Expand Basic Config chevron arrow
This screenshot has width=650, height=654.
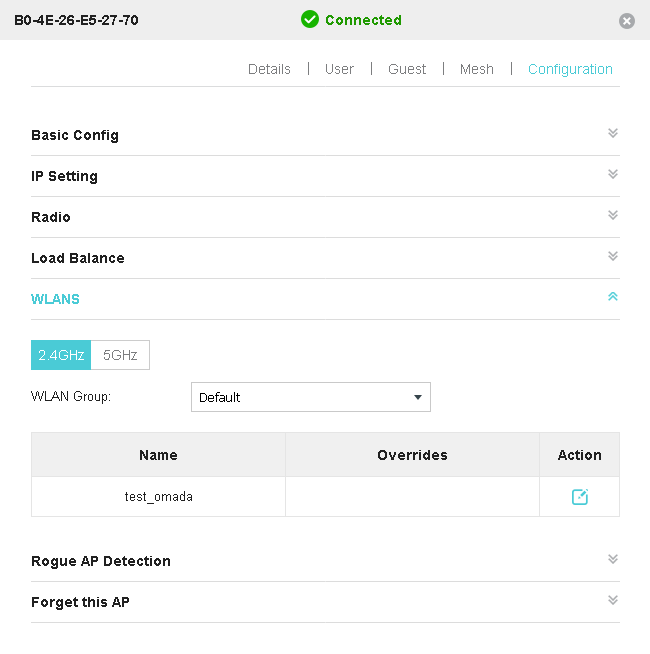click(613, 133)
